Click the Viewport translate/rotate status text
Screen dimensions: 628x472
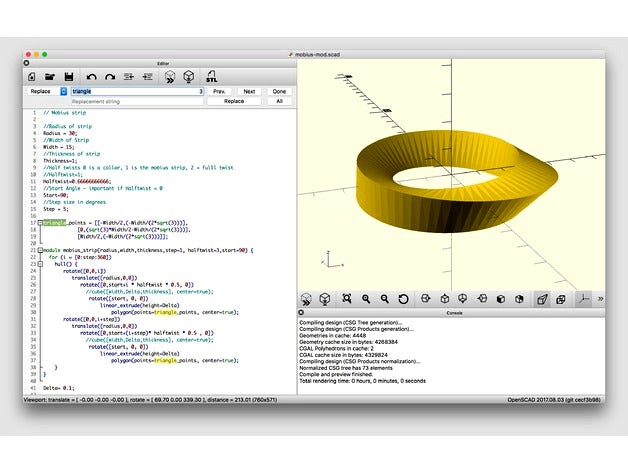pyautogui.click(x=150, y=400)
